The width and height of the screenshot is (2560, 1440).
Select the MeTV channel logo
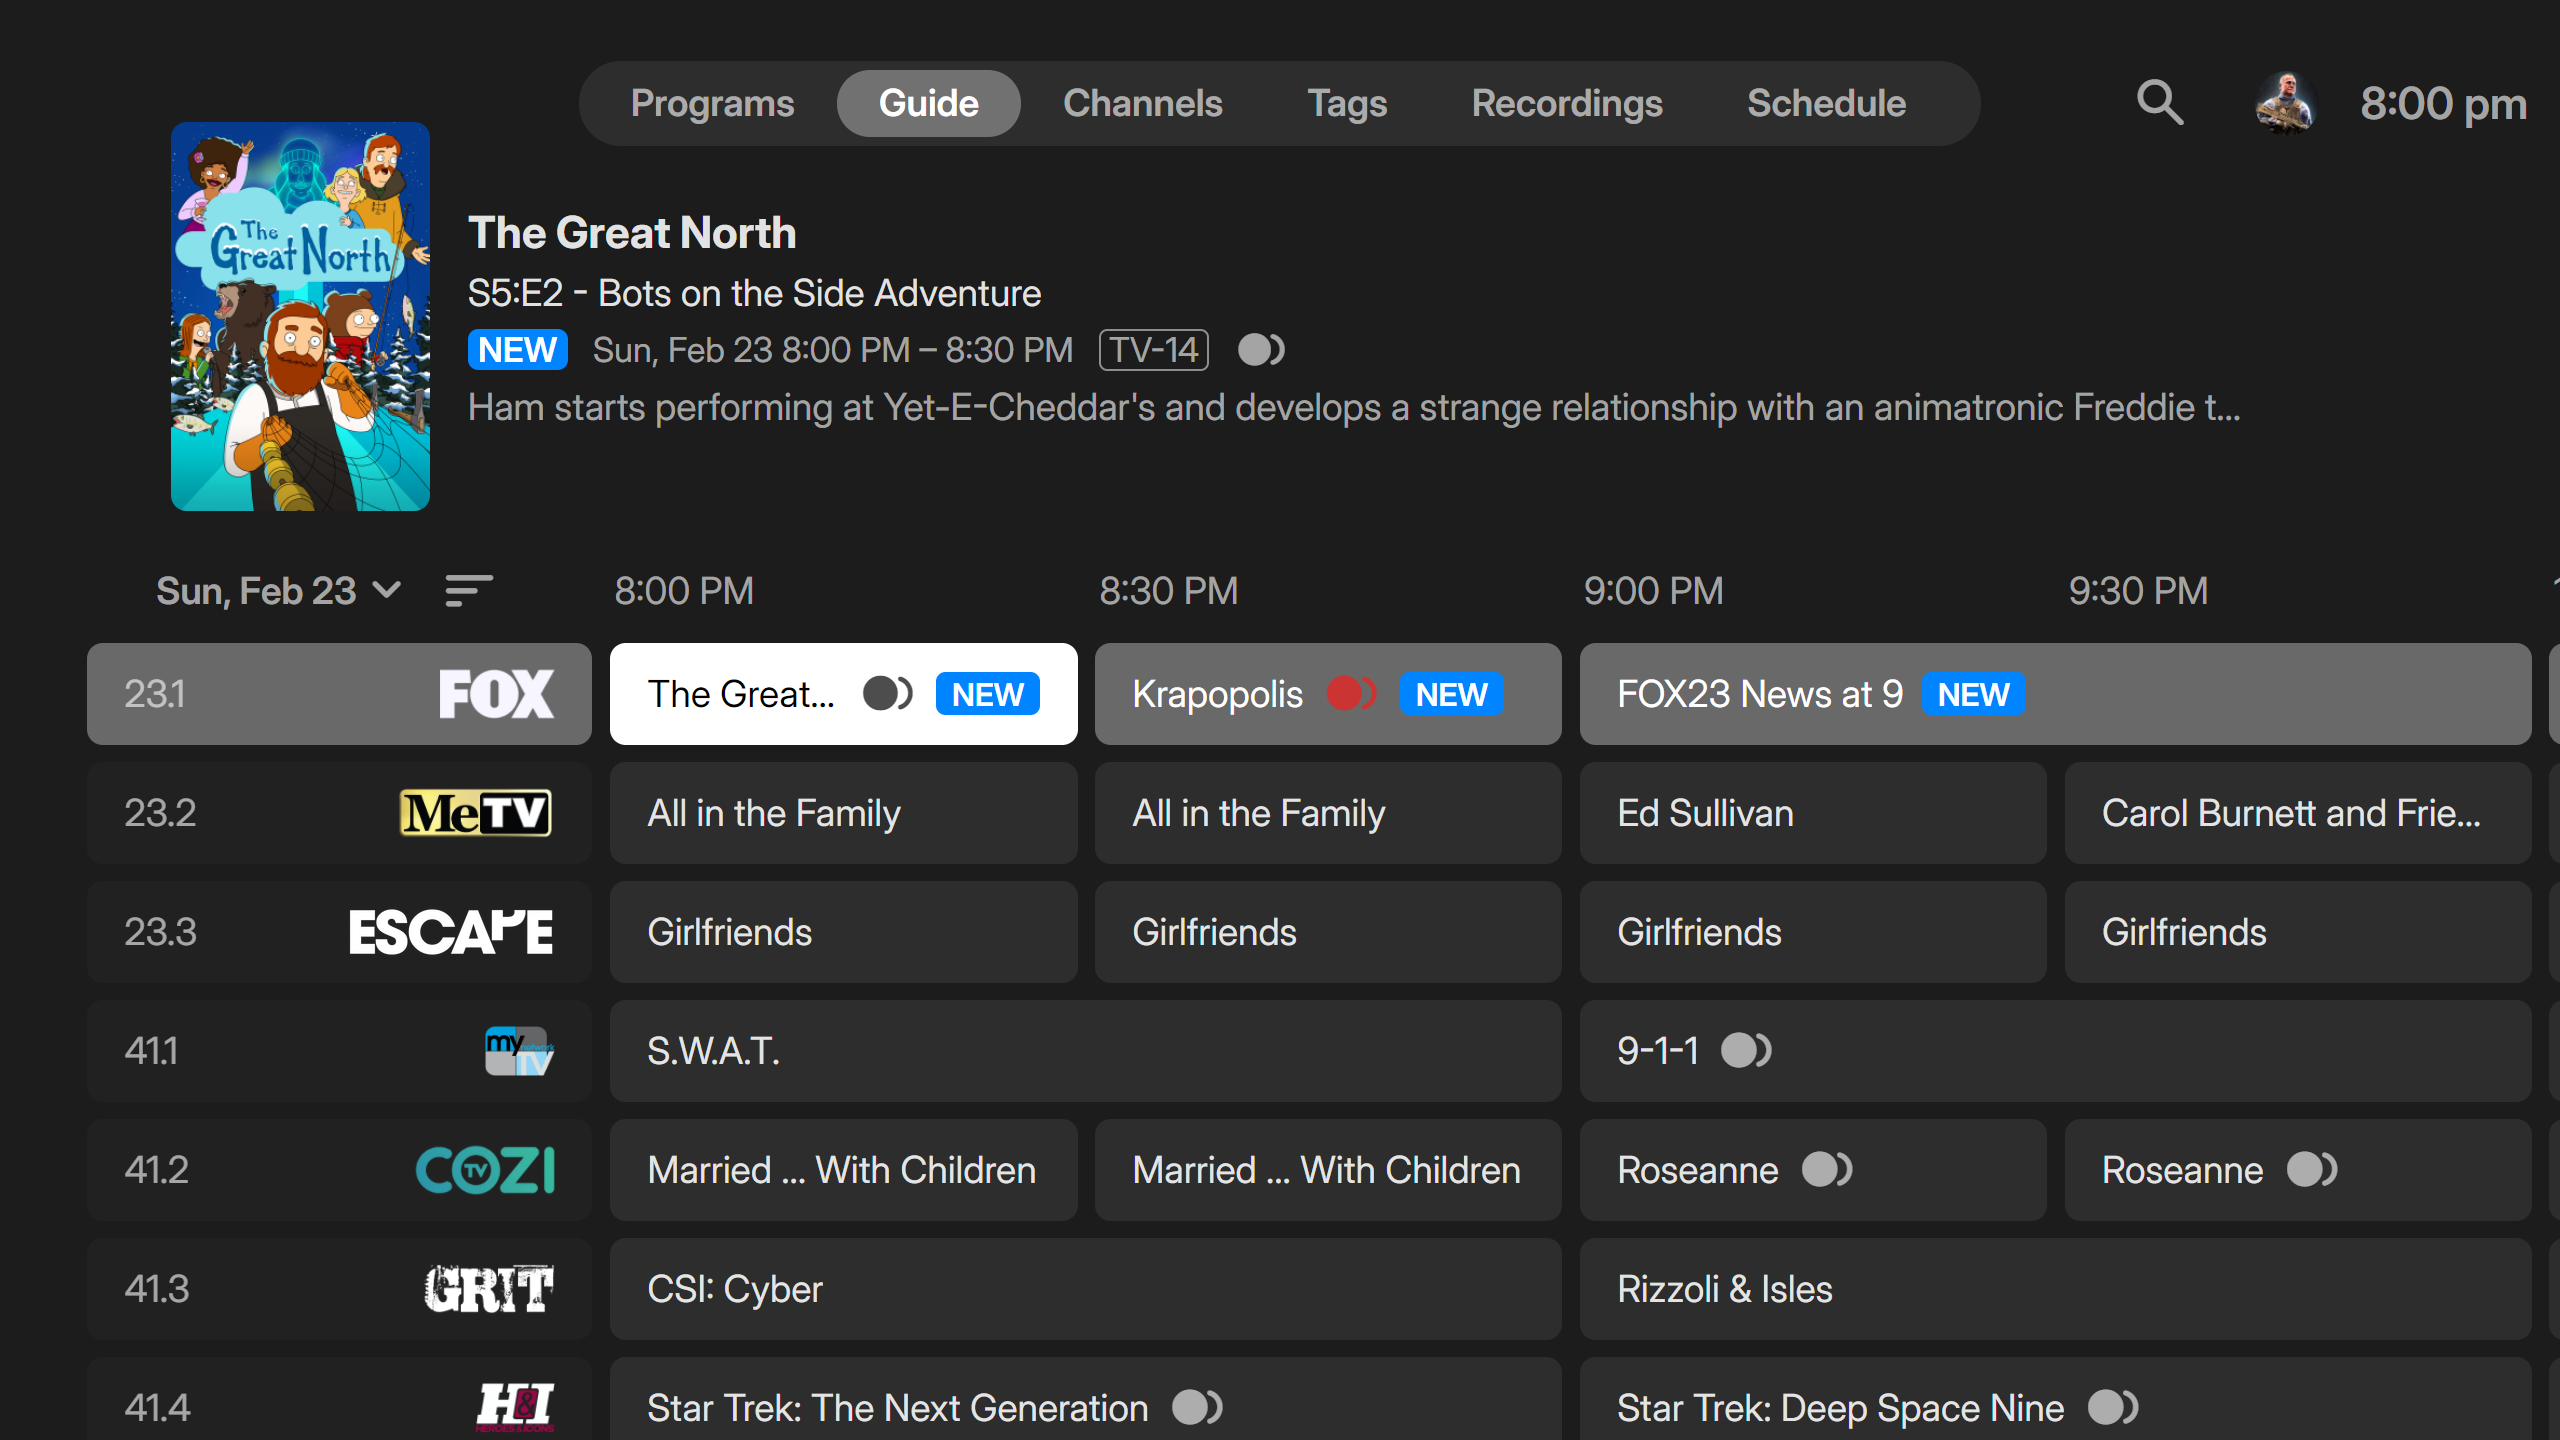point(475,813)
